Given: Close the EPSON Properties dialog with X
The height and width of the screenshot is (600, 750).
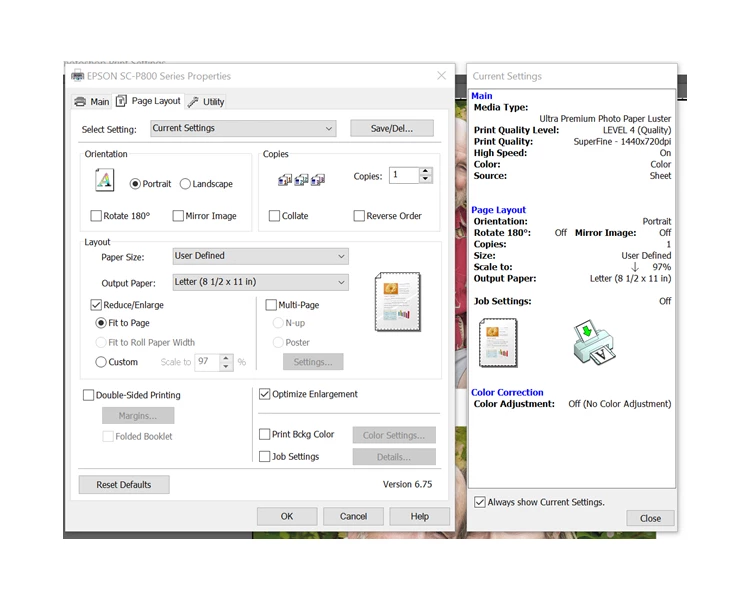Looking at the screenshot, I should (441, 76).
